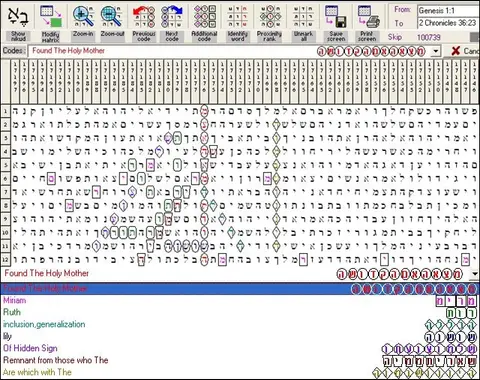Click matrix row header 3
The height and width of the screenshot is (380, 480).
5,138
